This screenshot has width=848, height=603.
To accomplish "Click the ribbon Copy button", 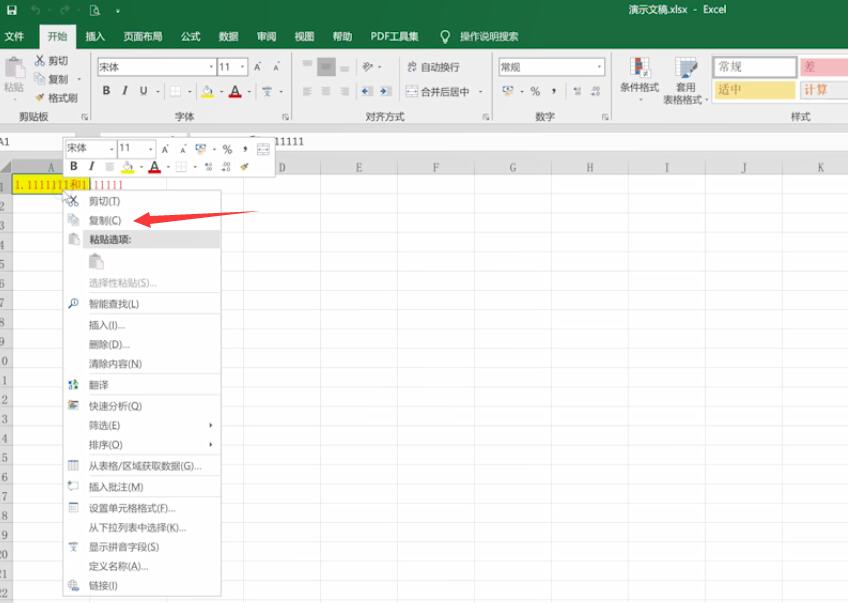I will (51, 79).
